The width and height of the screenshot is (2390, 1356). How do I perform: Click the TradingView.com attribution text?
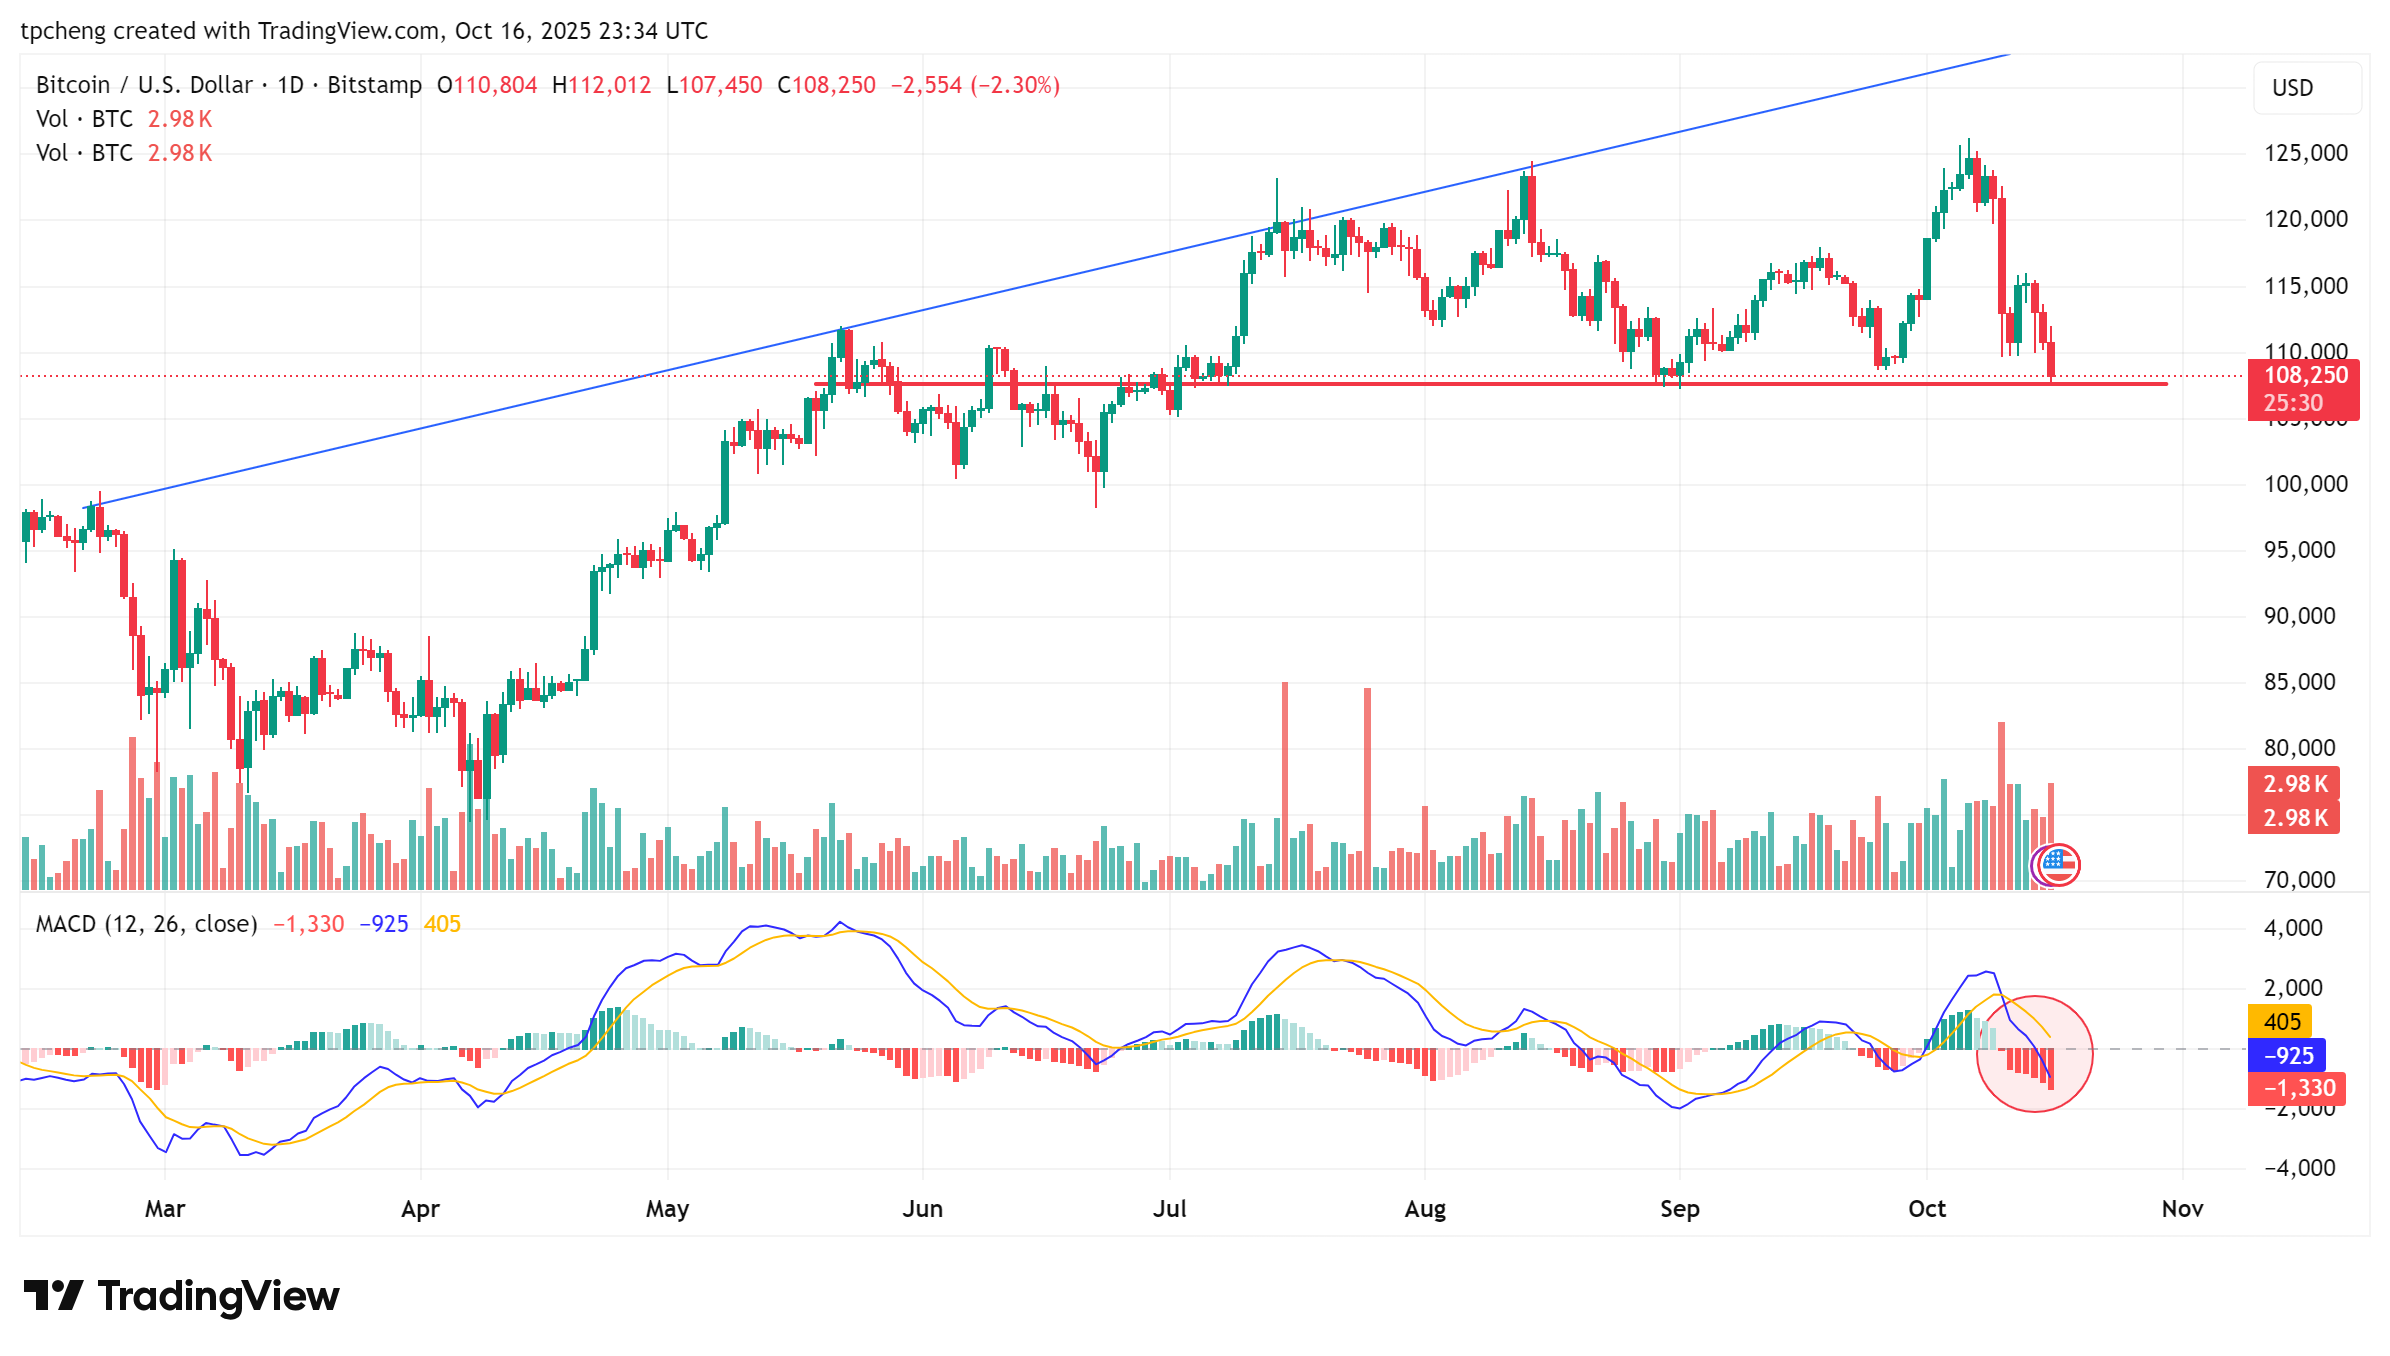[348, 31]
